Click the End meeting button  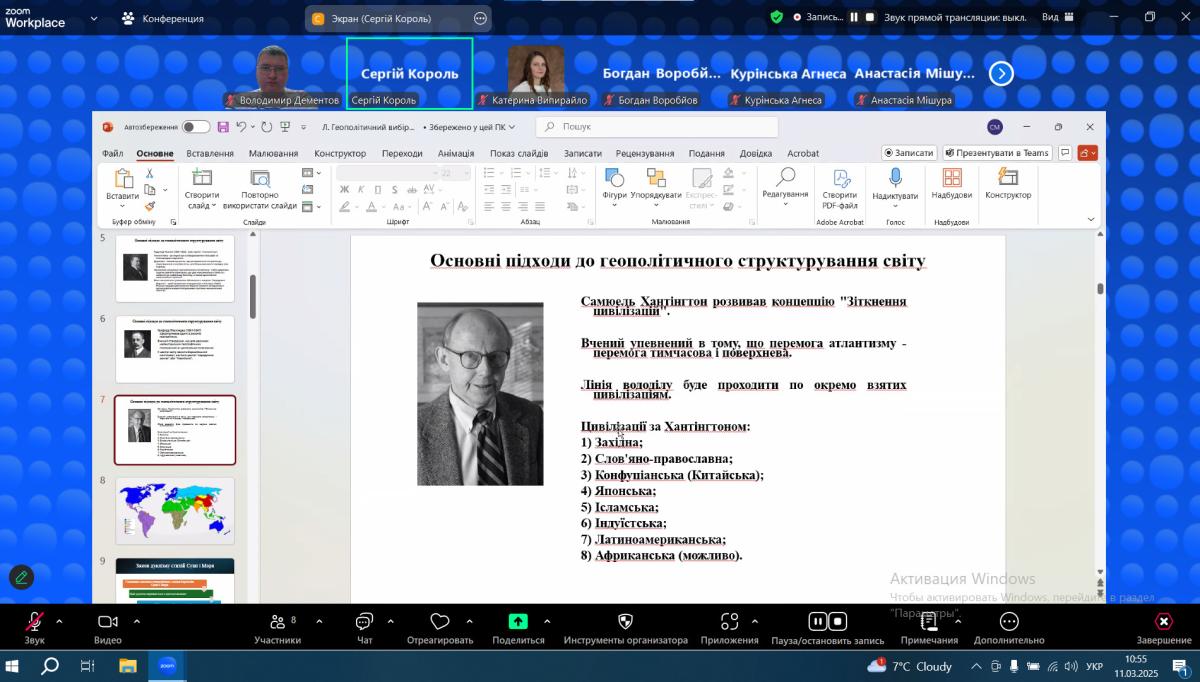coord(1163,622)
